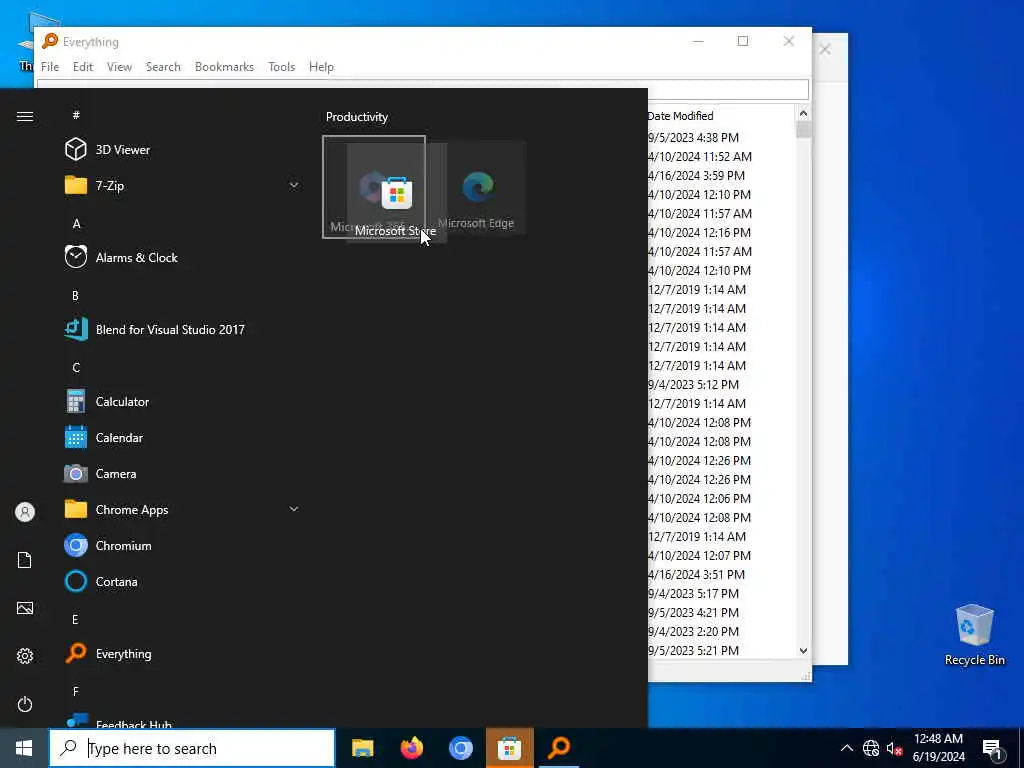Screen dimensions: 1024x768
Task: Open the user account icon
Action: (x=25, y=512)
